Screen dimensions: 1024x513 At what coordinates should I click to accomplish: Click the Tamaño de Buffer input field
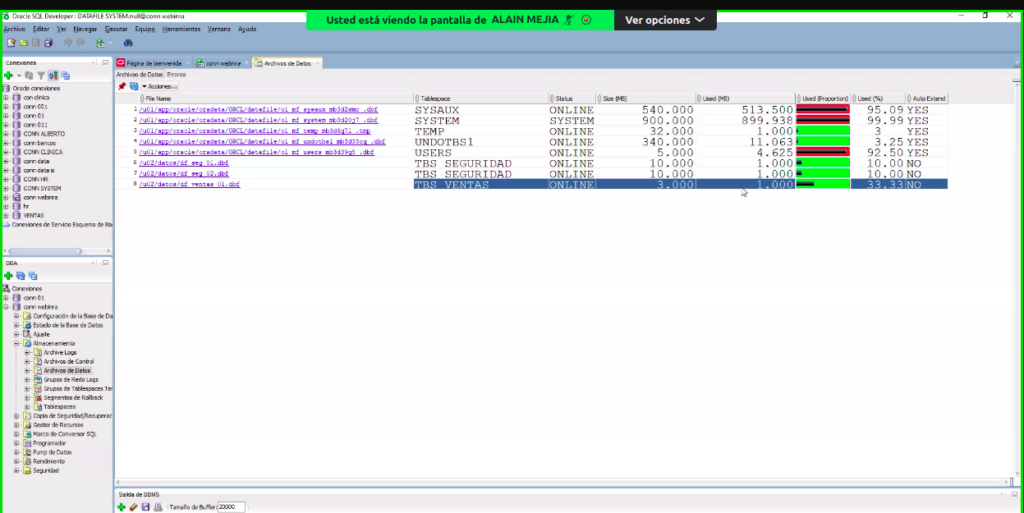point(230,507)
